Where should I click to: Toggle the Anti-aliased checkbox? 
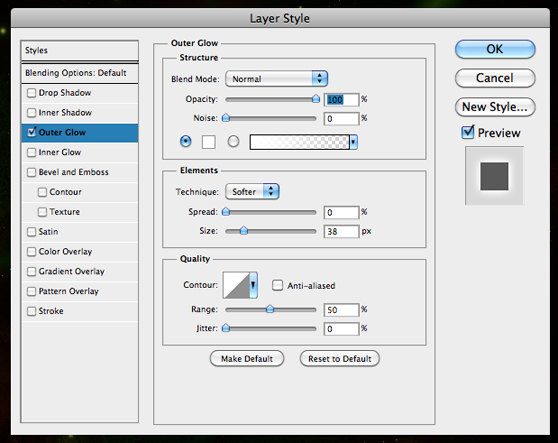(277, 285)
